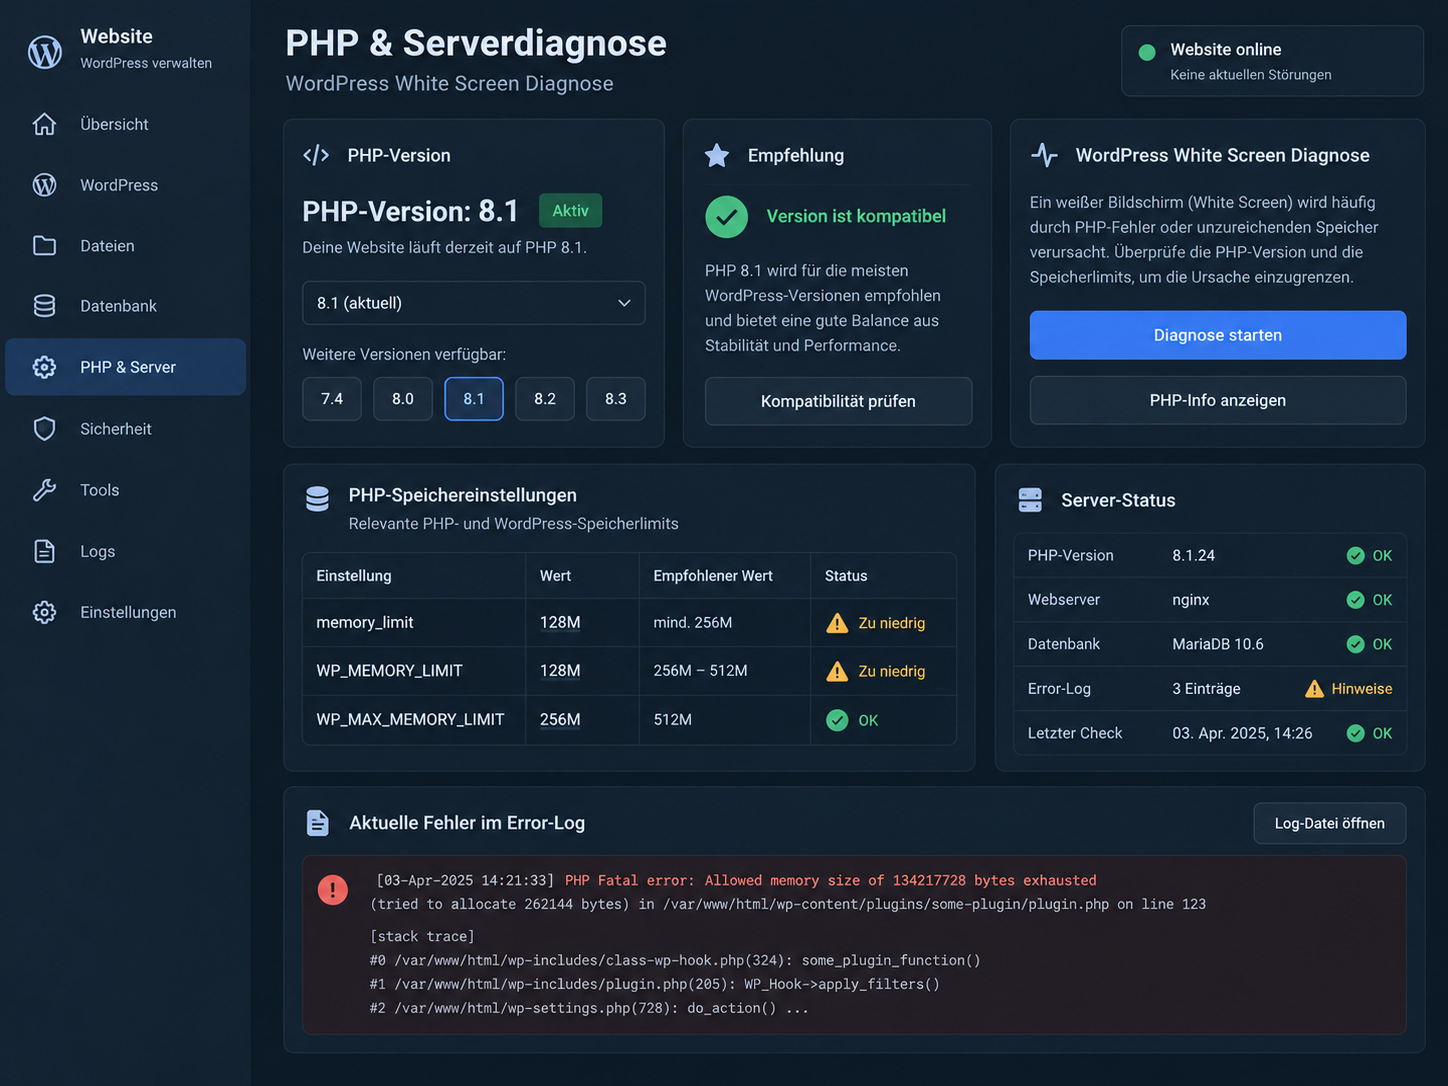Click the '03. Apr. 2025, 14:26' timestamp

point(1242,733)
